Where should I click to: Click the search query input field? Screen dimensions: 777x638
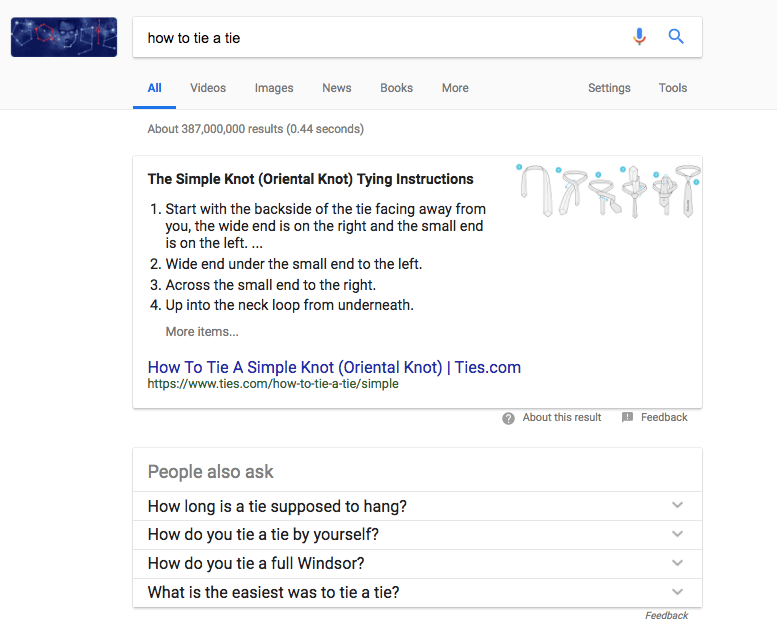tap(380, 38)
